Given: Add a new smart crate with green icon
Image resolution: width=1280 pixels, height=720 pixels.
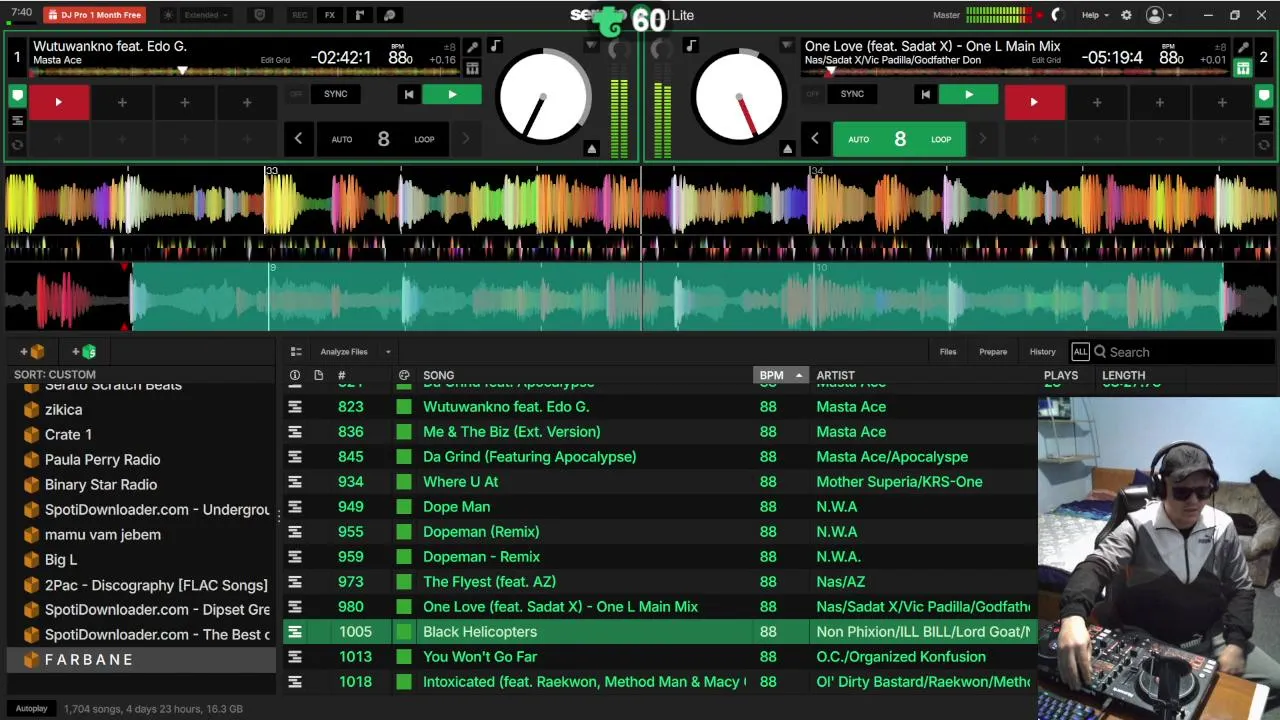Looking at the screenshot, I should (84, 352).
